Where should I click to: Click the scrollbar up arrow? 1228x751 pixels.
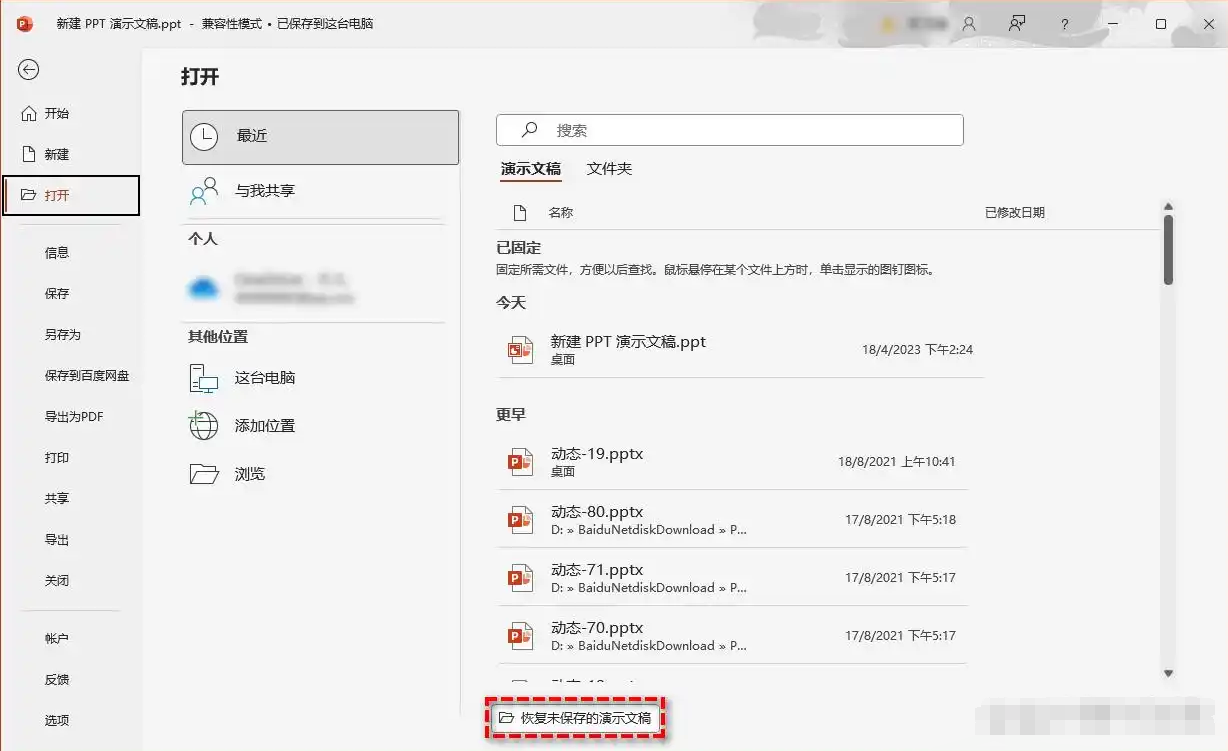[1168, 206]
